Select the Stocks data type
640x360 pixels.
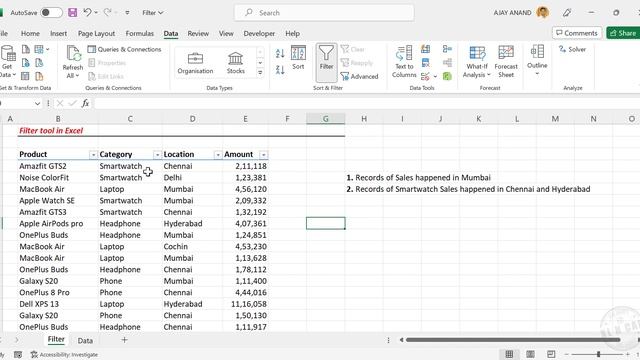tap(236, 63)
